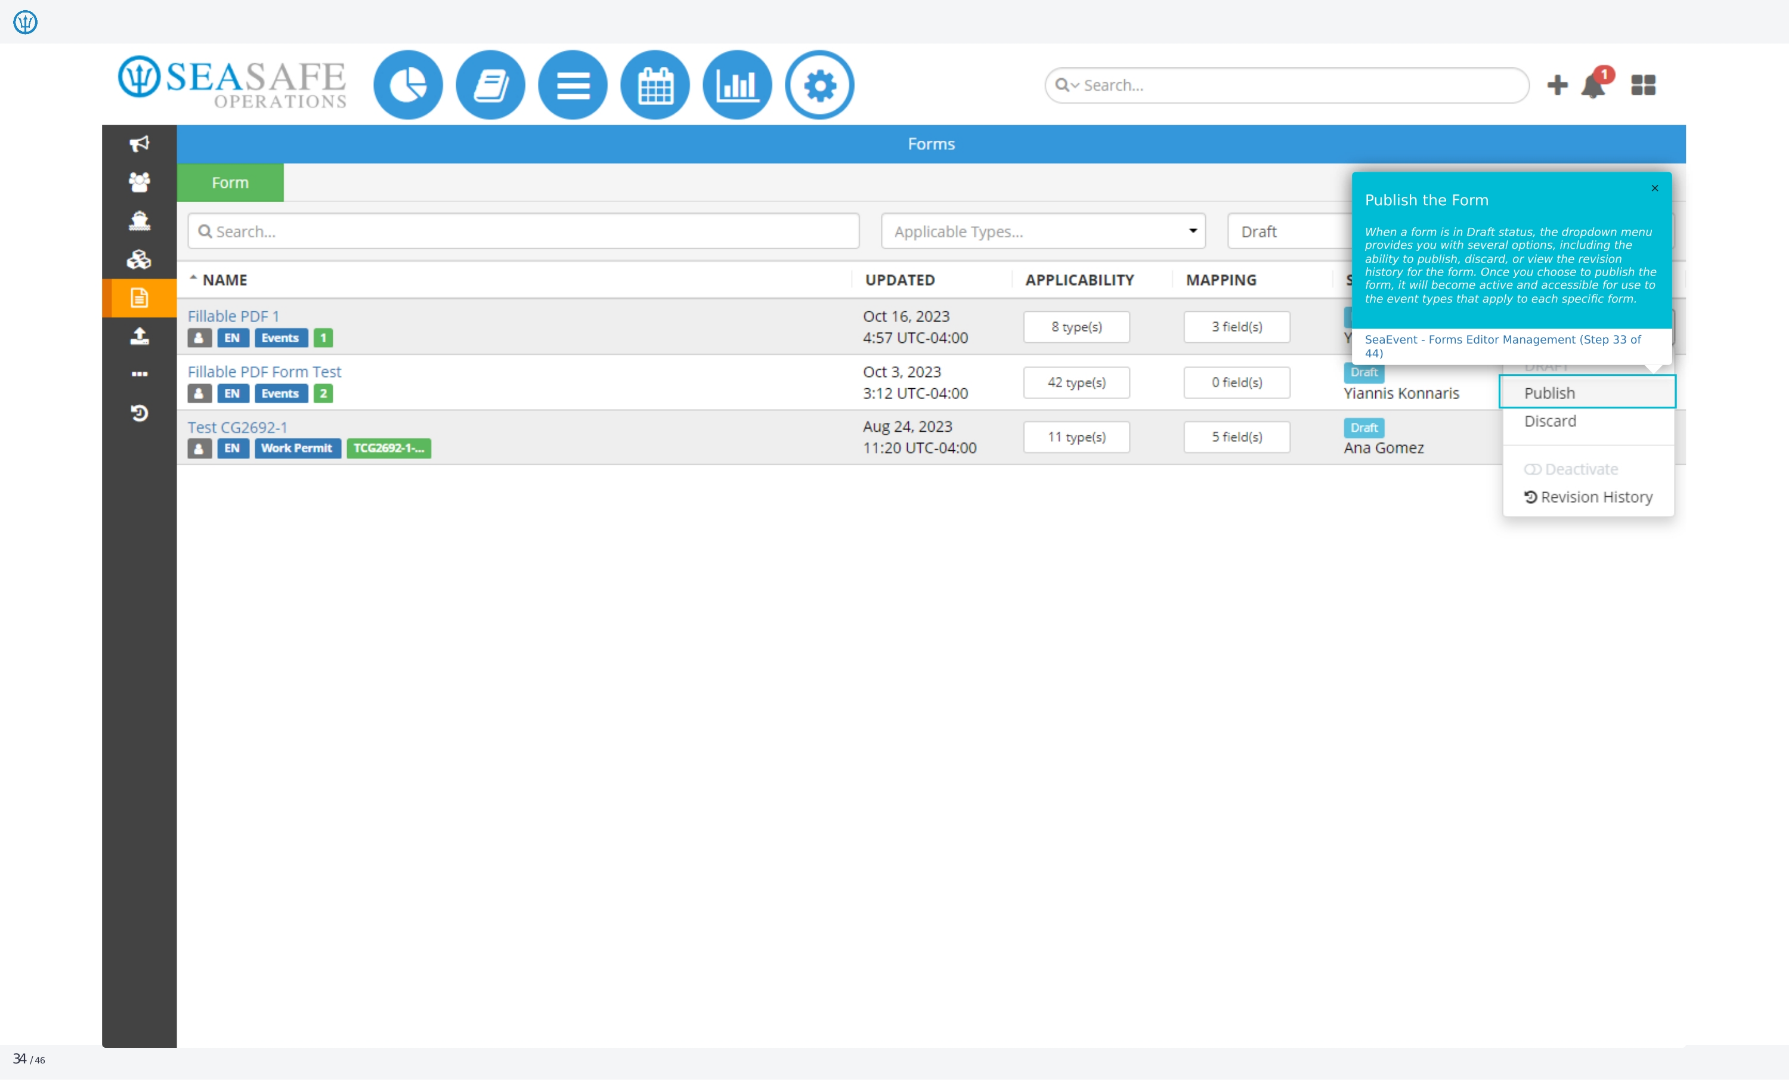Click the user icon badge under Test CG2692-1
The height and width of the screenshot is (1080, 1789).
coord(199,448)
